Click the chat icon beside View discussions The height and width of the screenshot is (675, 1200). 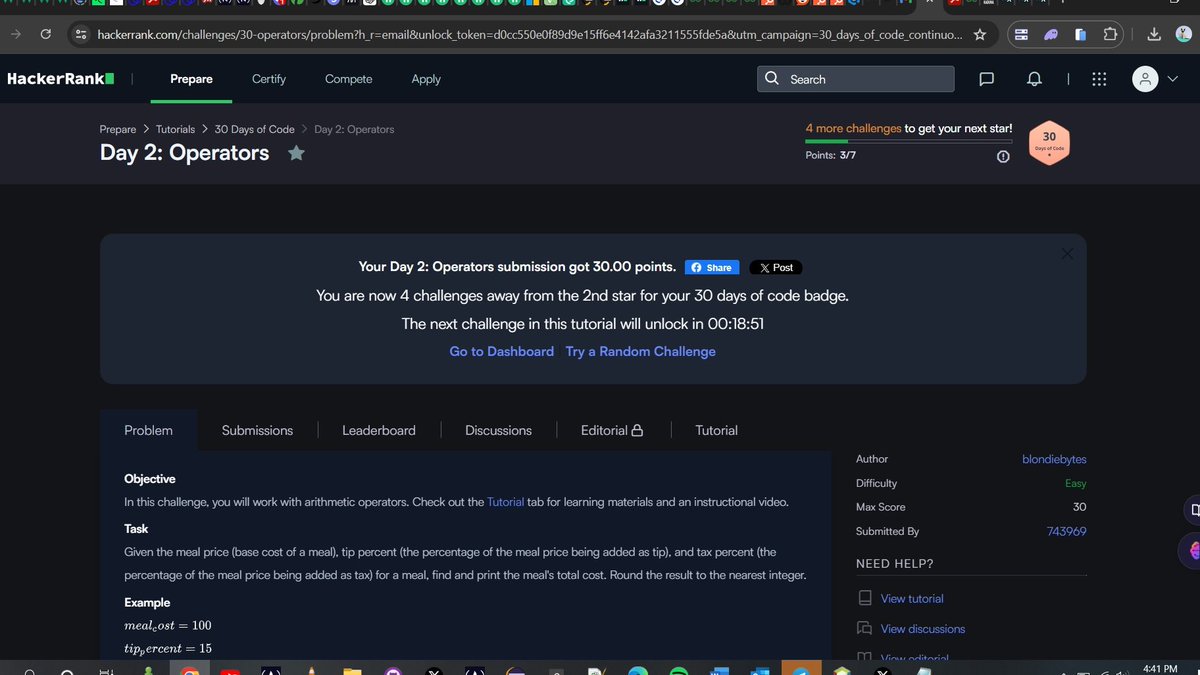coord(865,628)
